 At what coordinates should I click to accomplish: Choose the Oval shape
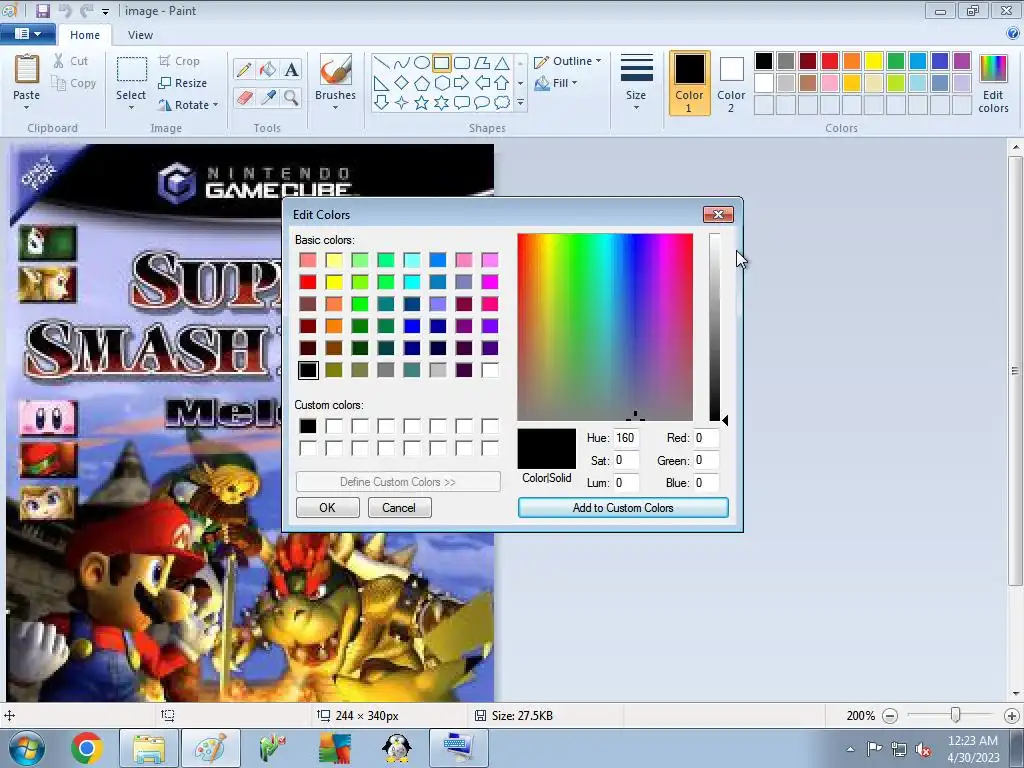(x=422, y=63)
